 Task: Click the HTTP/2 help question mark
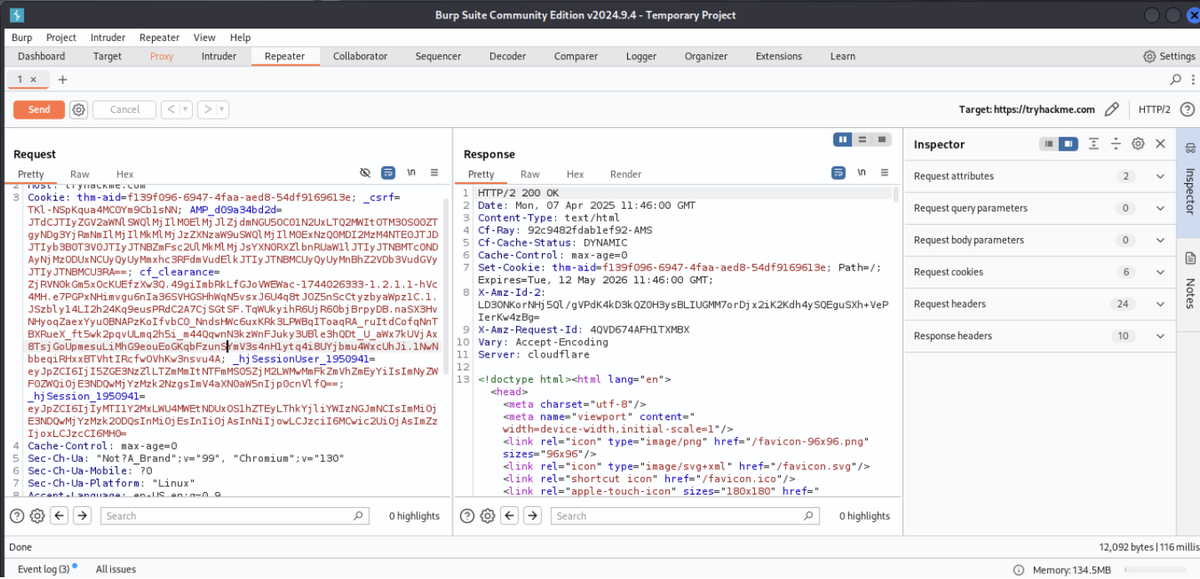click(1188, 109)
